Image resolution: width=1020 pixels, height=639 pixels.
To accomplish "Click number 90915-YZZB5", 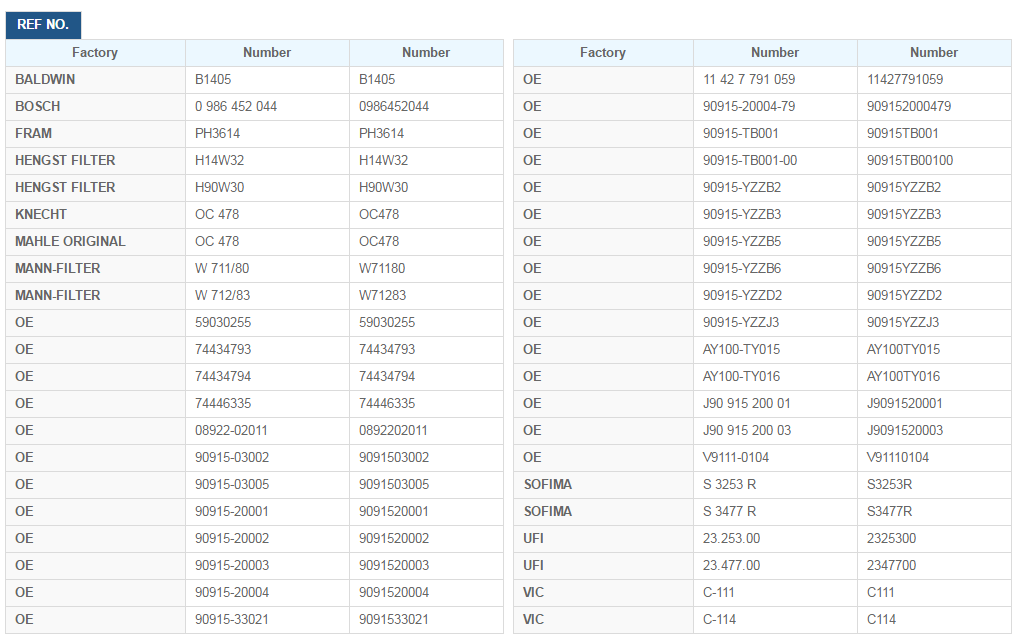I will 742,241.
